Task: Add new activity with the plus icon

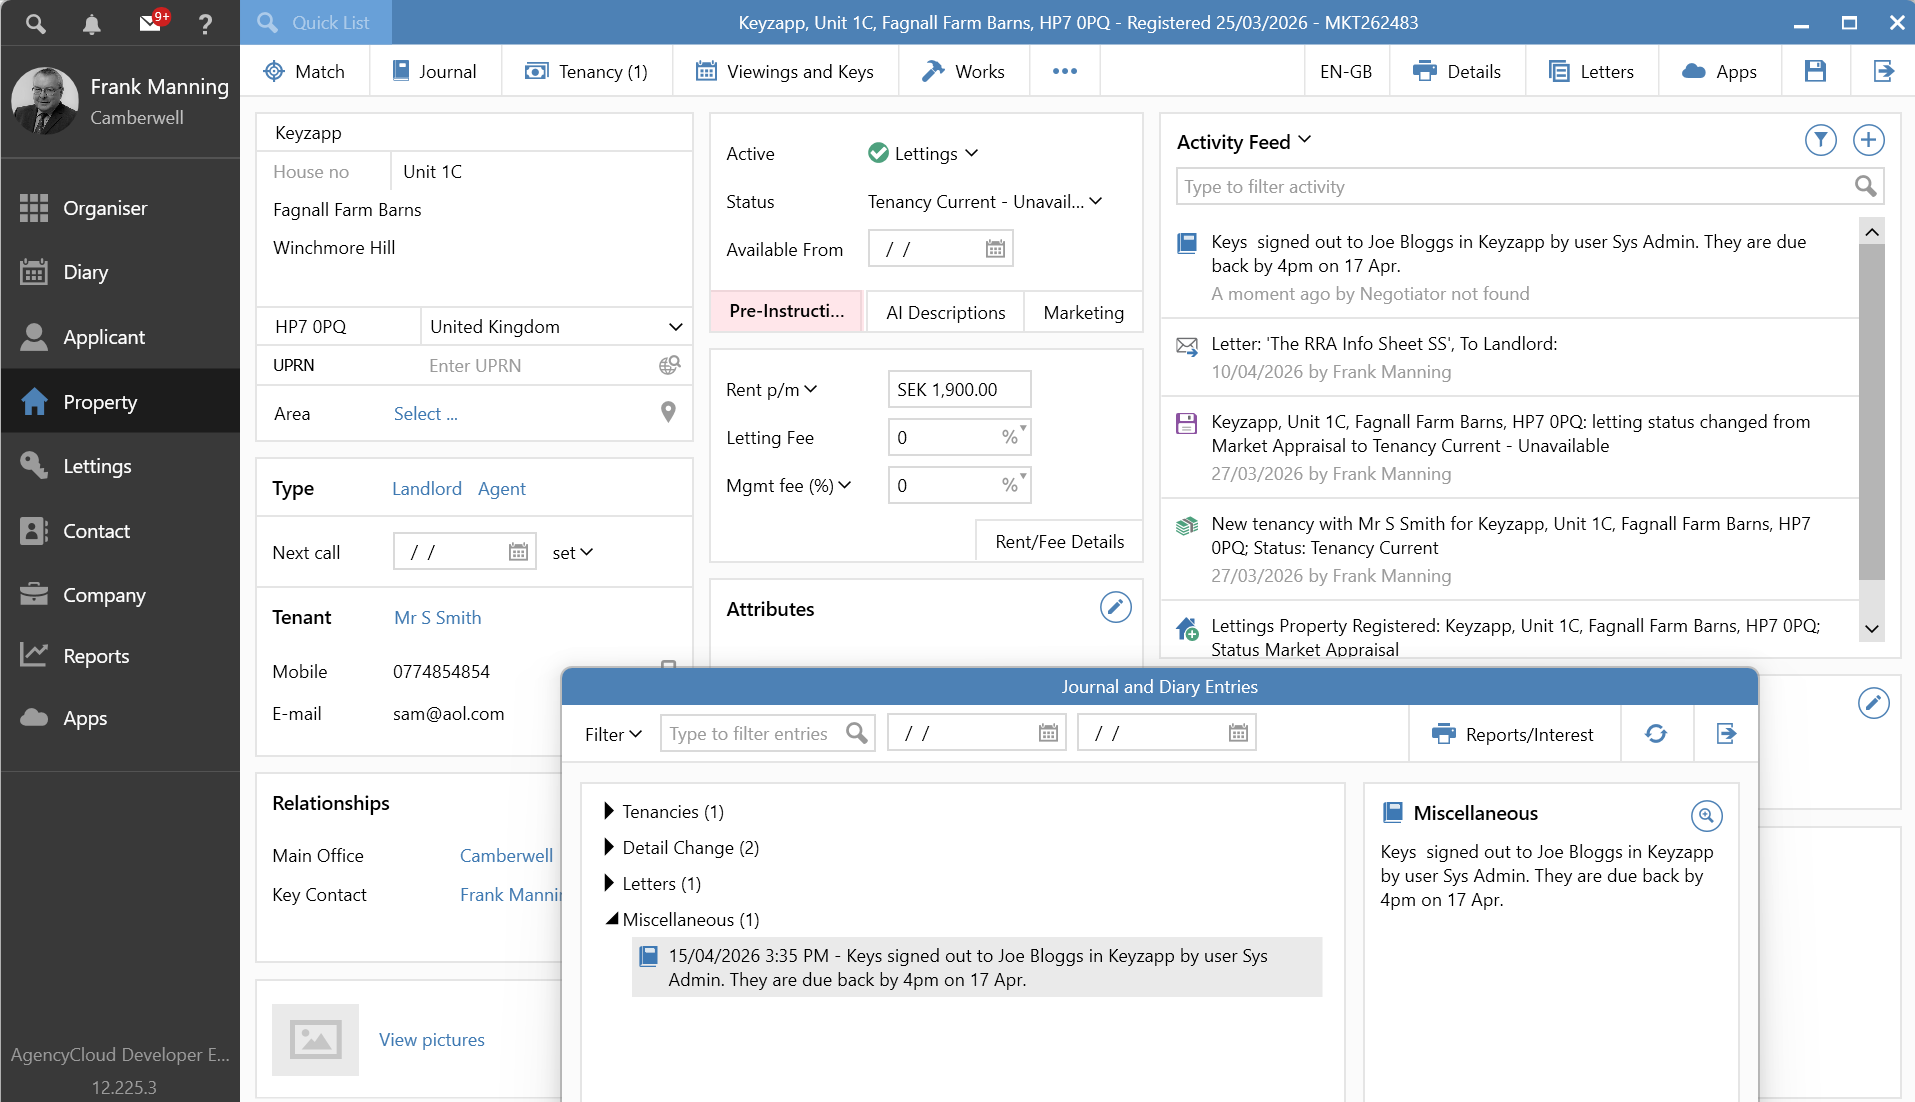Action: (1868, 140)
